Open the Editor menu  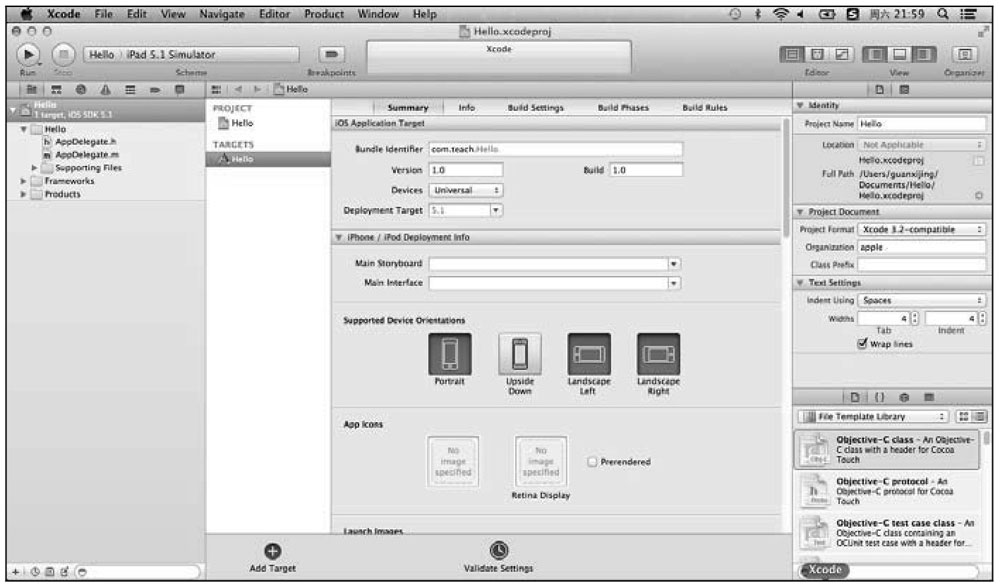pyautogui.click(x=274, y=13)
